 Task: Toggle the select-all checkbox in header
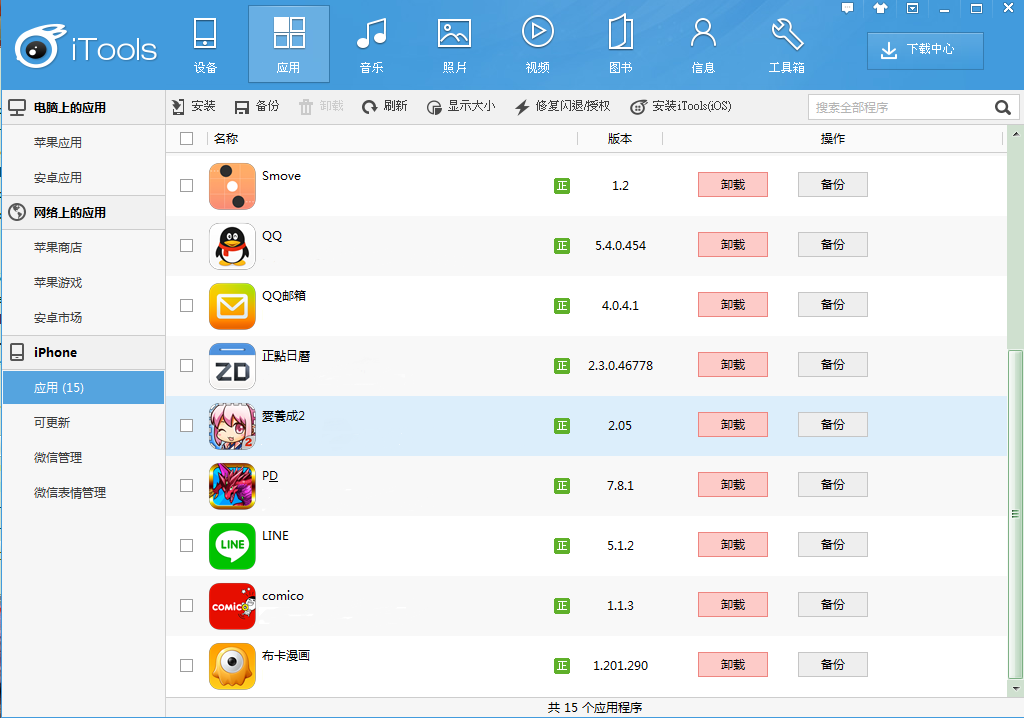[x=187, y=139]
